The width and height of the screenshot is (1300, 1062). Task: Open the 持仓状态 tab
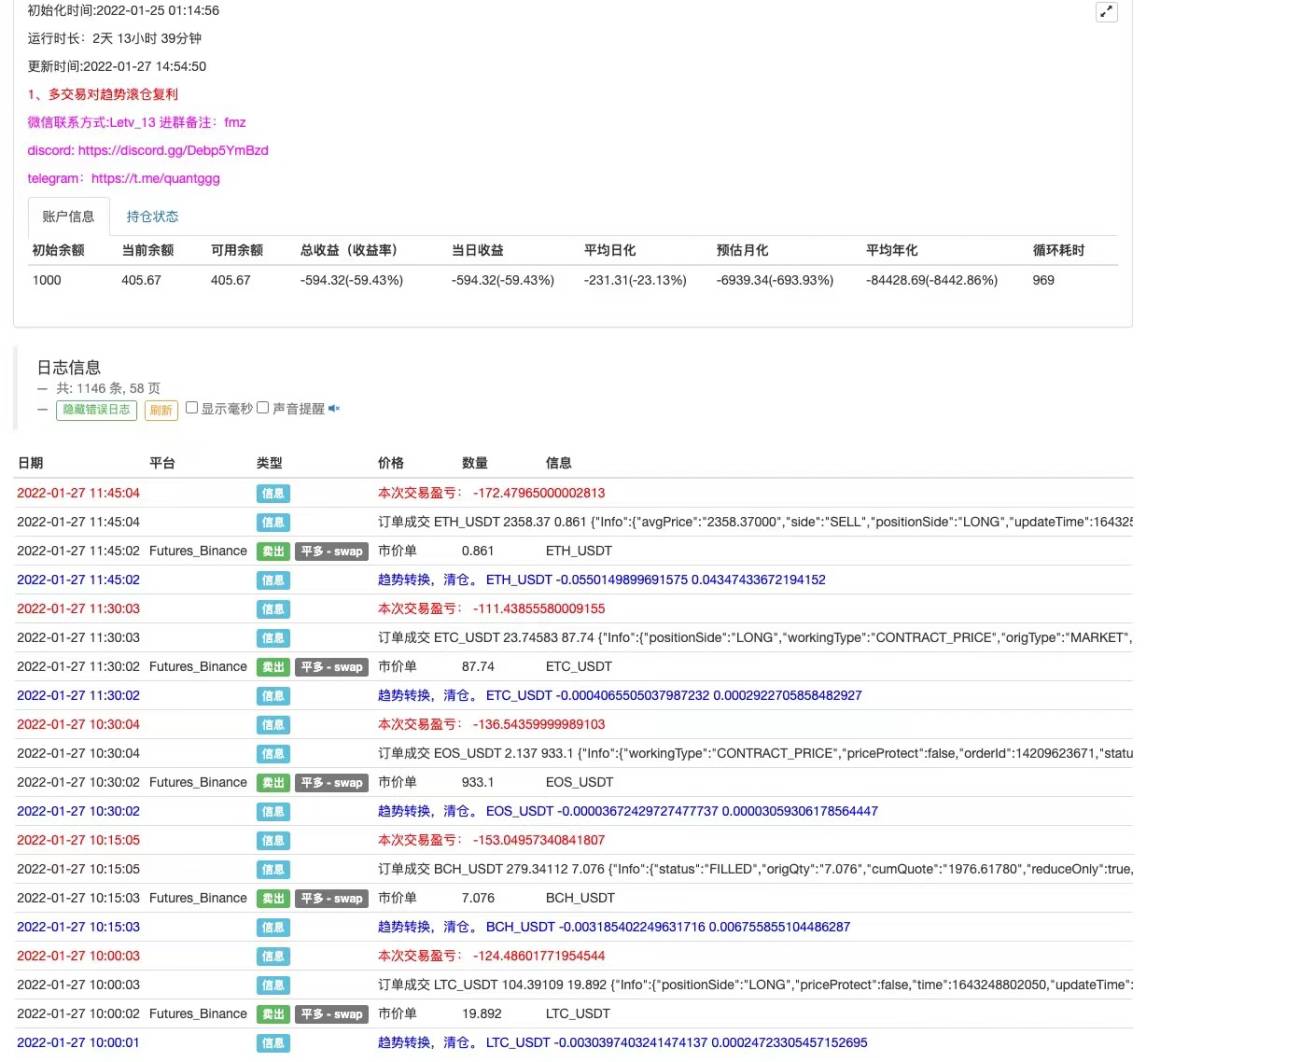click(x=152, y=217)
